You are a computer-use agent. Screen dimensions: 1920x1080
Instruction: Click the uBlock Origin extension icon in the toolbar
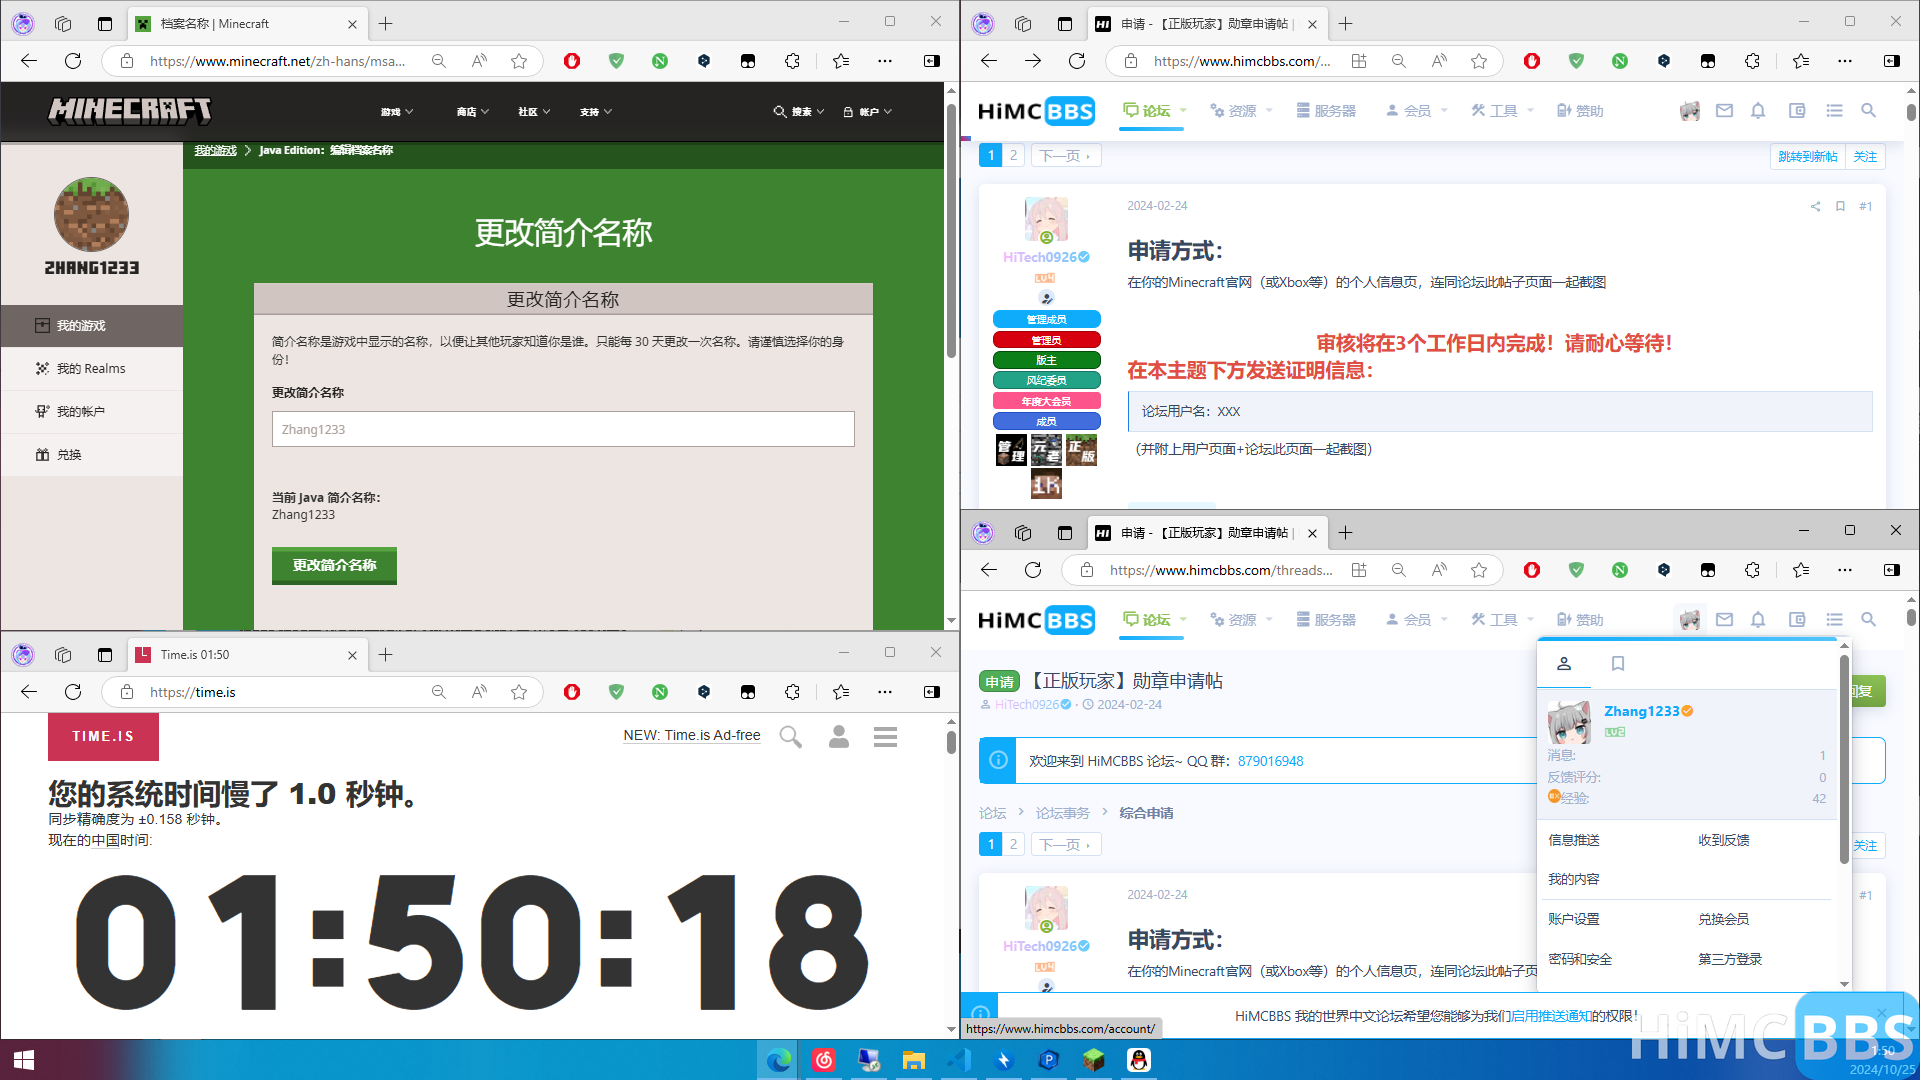tap(571, 61)
